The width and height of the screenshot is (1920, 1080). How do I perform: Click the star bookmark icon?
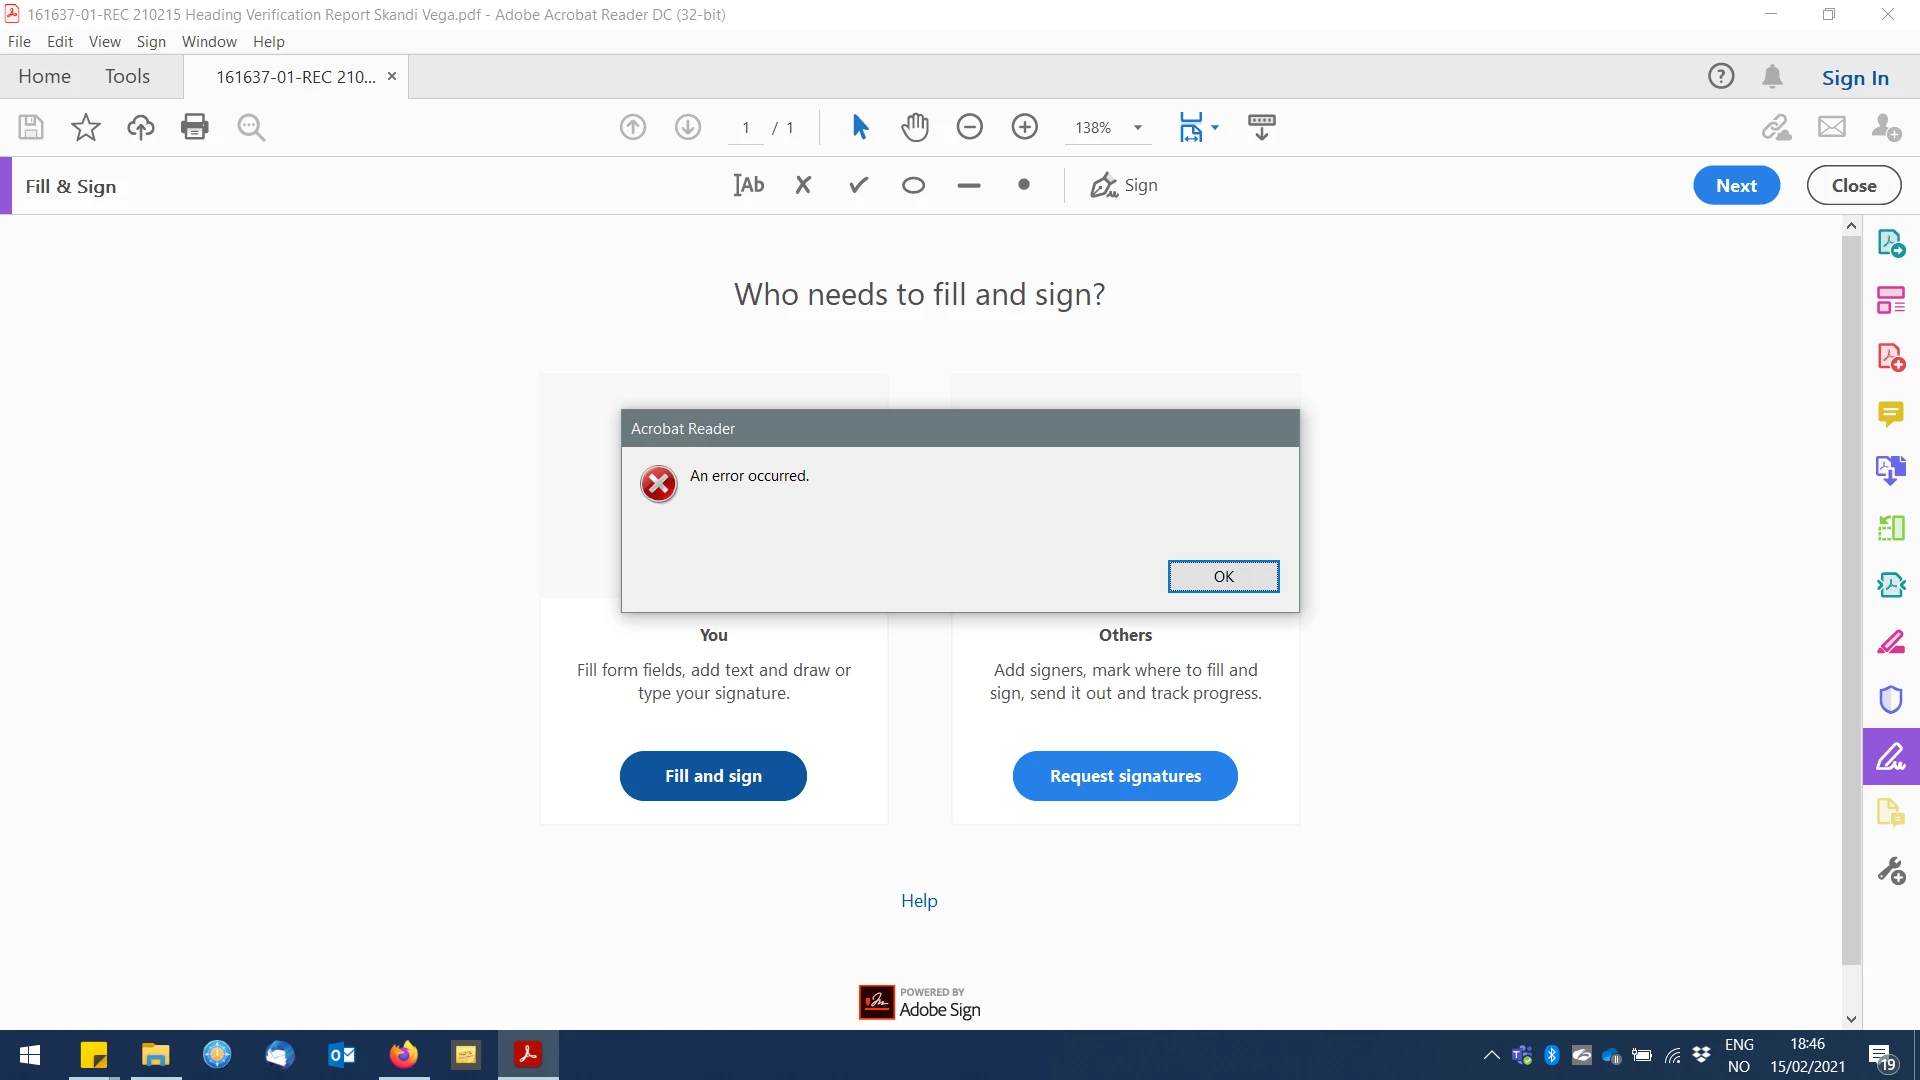(86, 127)
